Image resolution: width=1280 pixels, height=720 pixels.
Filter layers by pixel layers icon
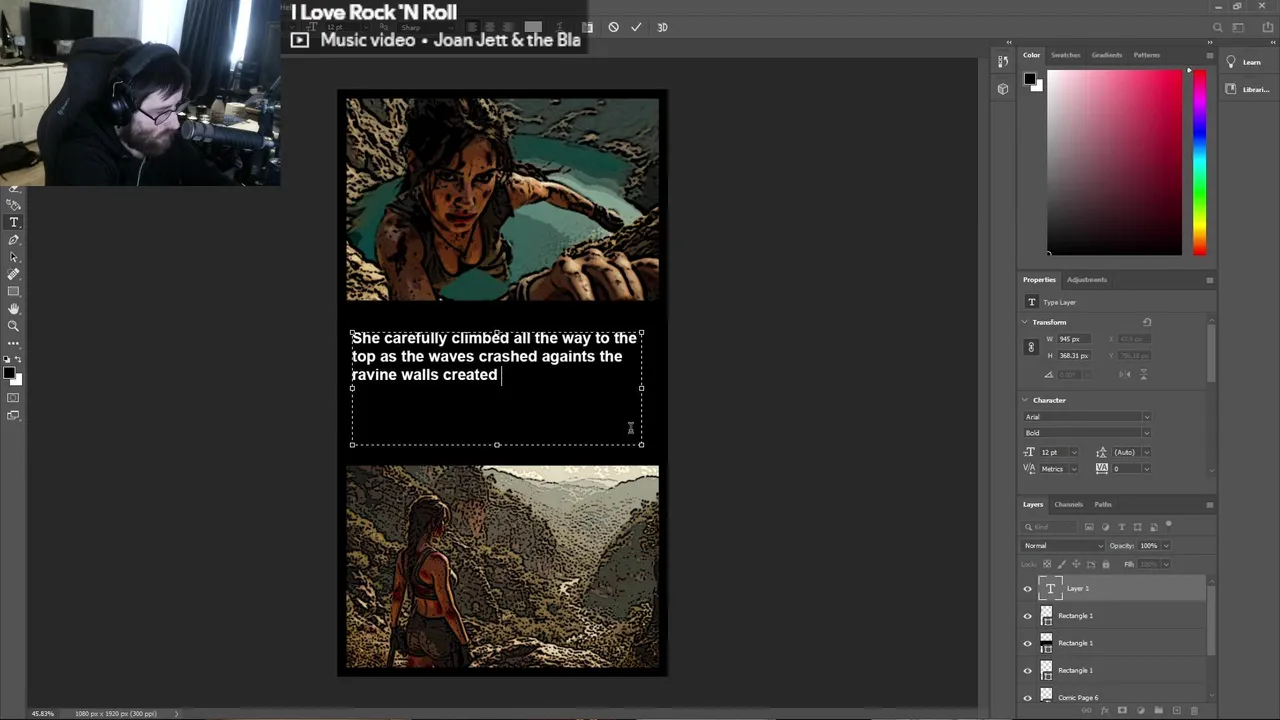pos(1089,527)
